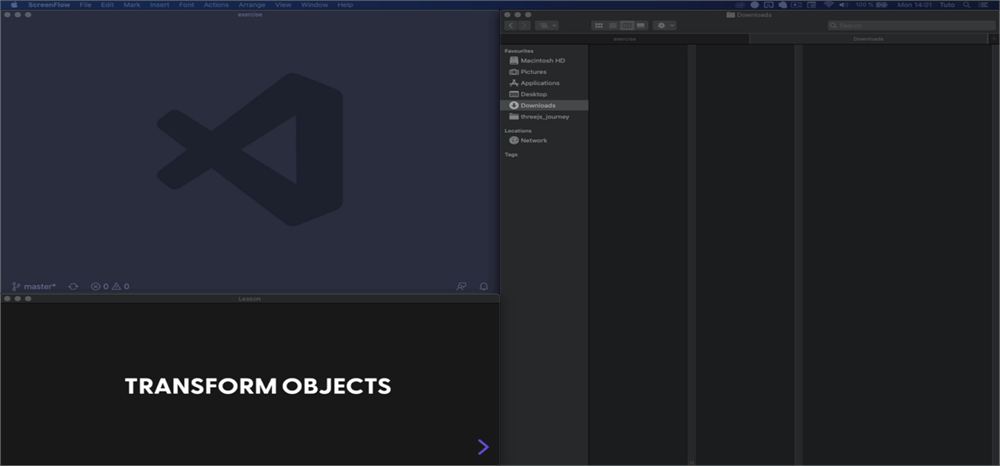Click the Pictures camera icon

pos(514,72)
